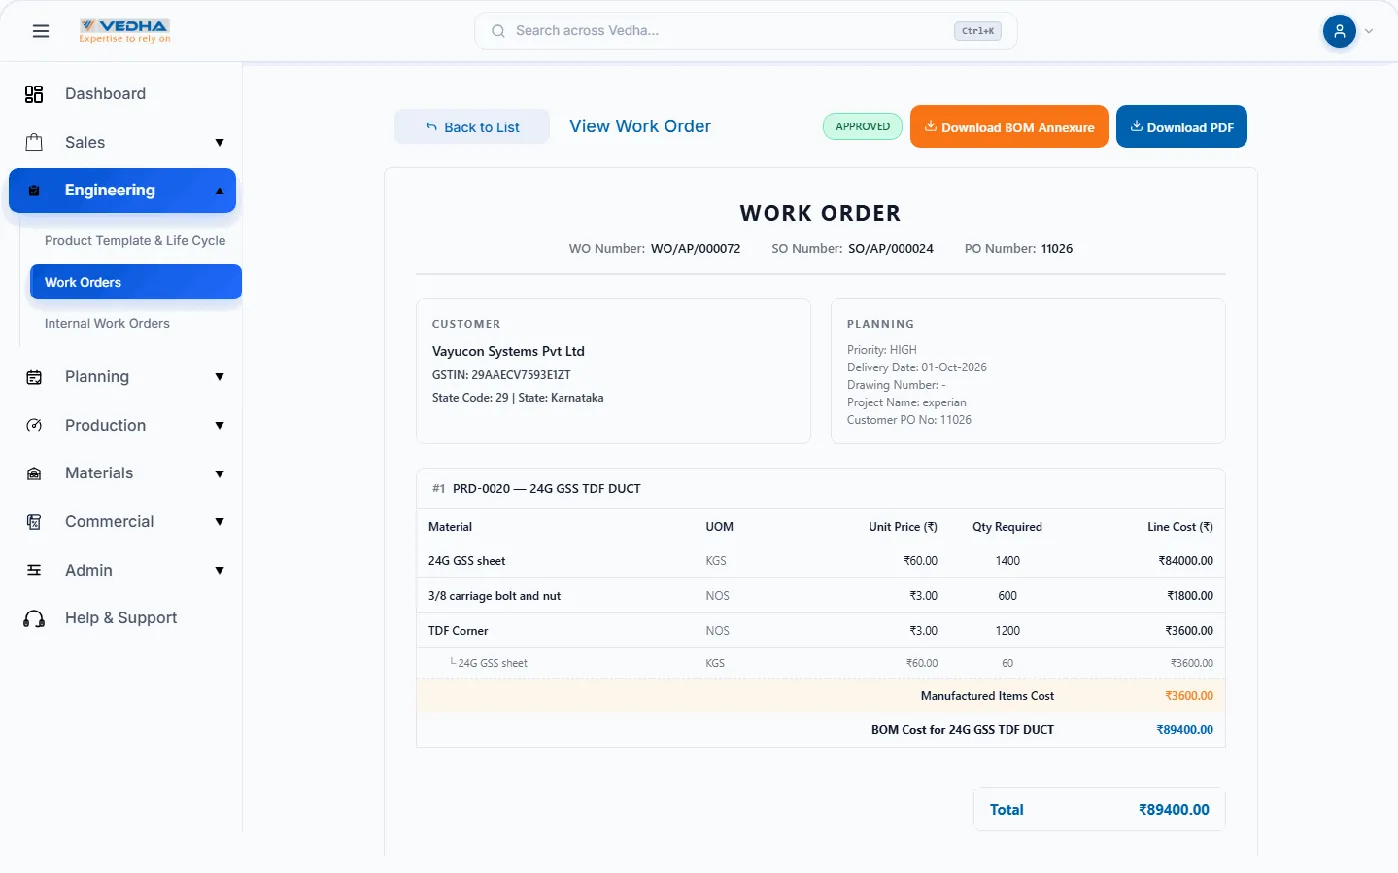Image resolution: width=1398 pixels, height=873 pixels.
Task: Click the Total ₹89400.00 amount
Action: tap(1174, 810)
